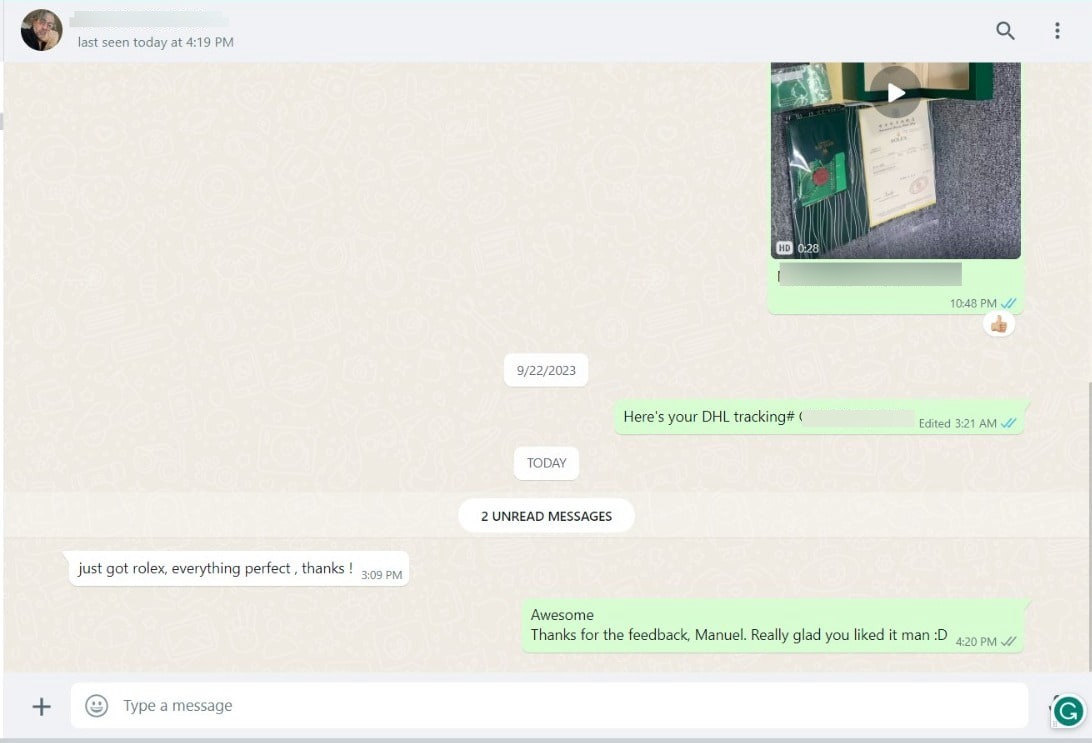Click the thumbs up reaction on video
This screenshot has width=1092, height=743.
[x=998, y=323]
